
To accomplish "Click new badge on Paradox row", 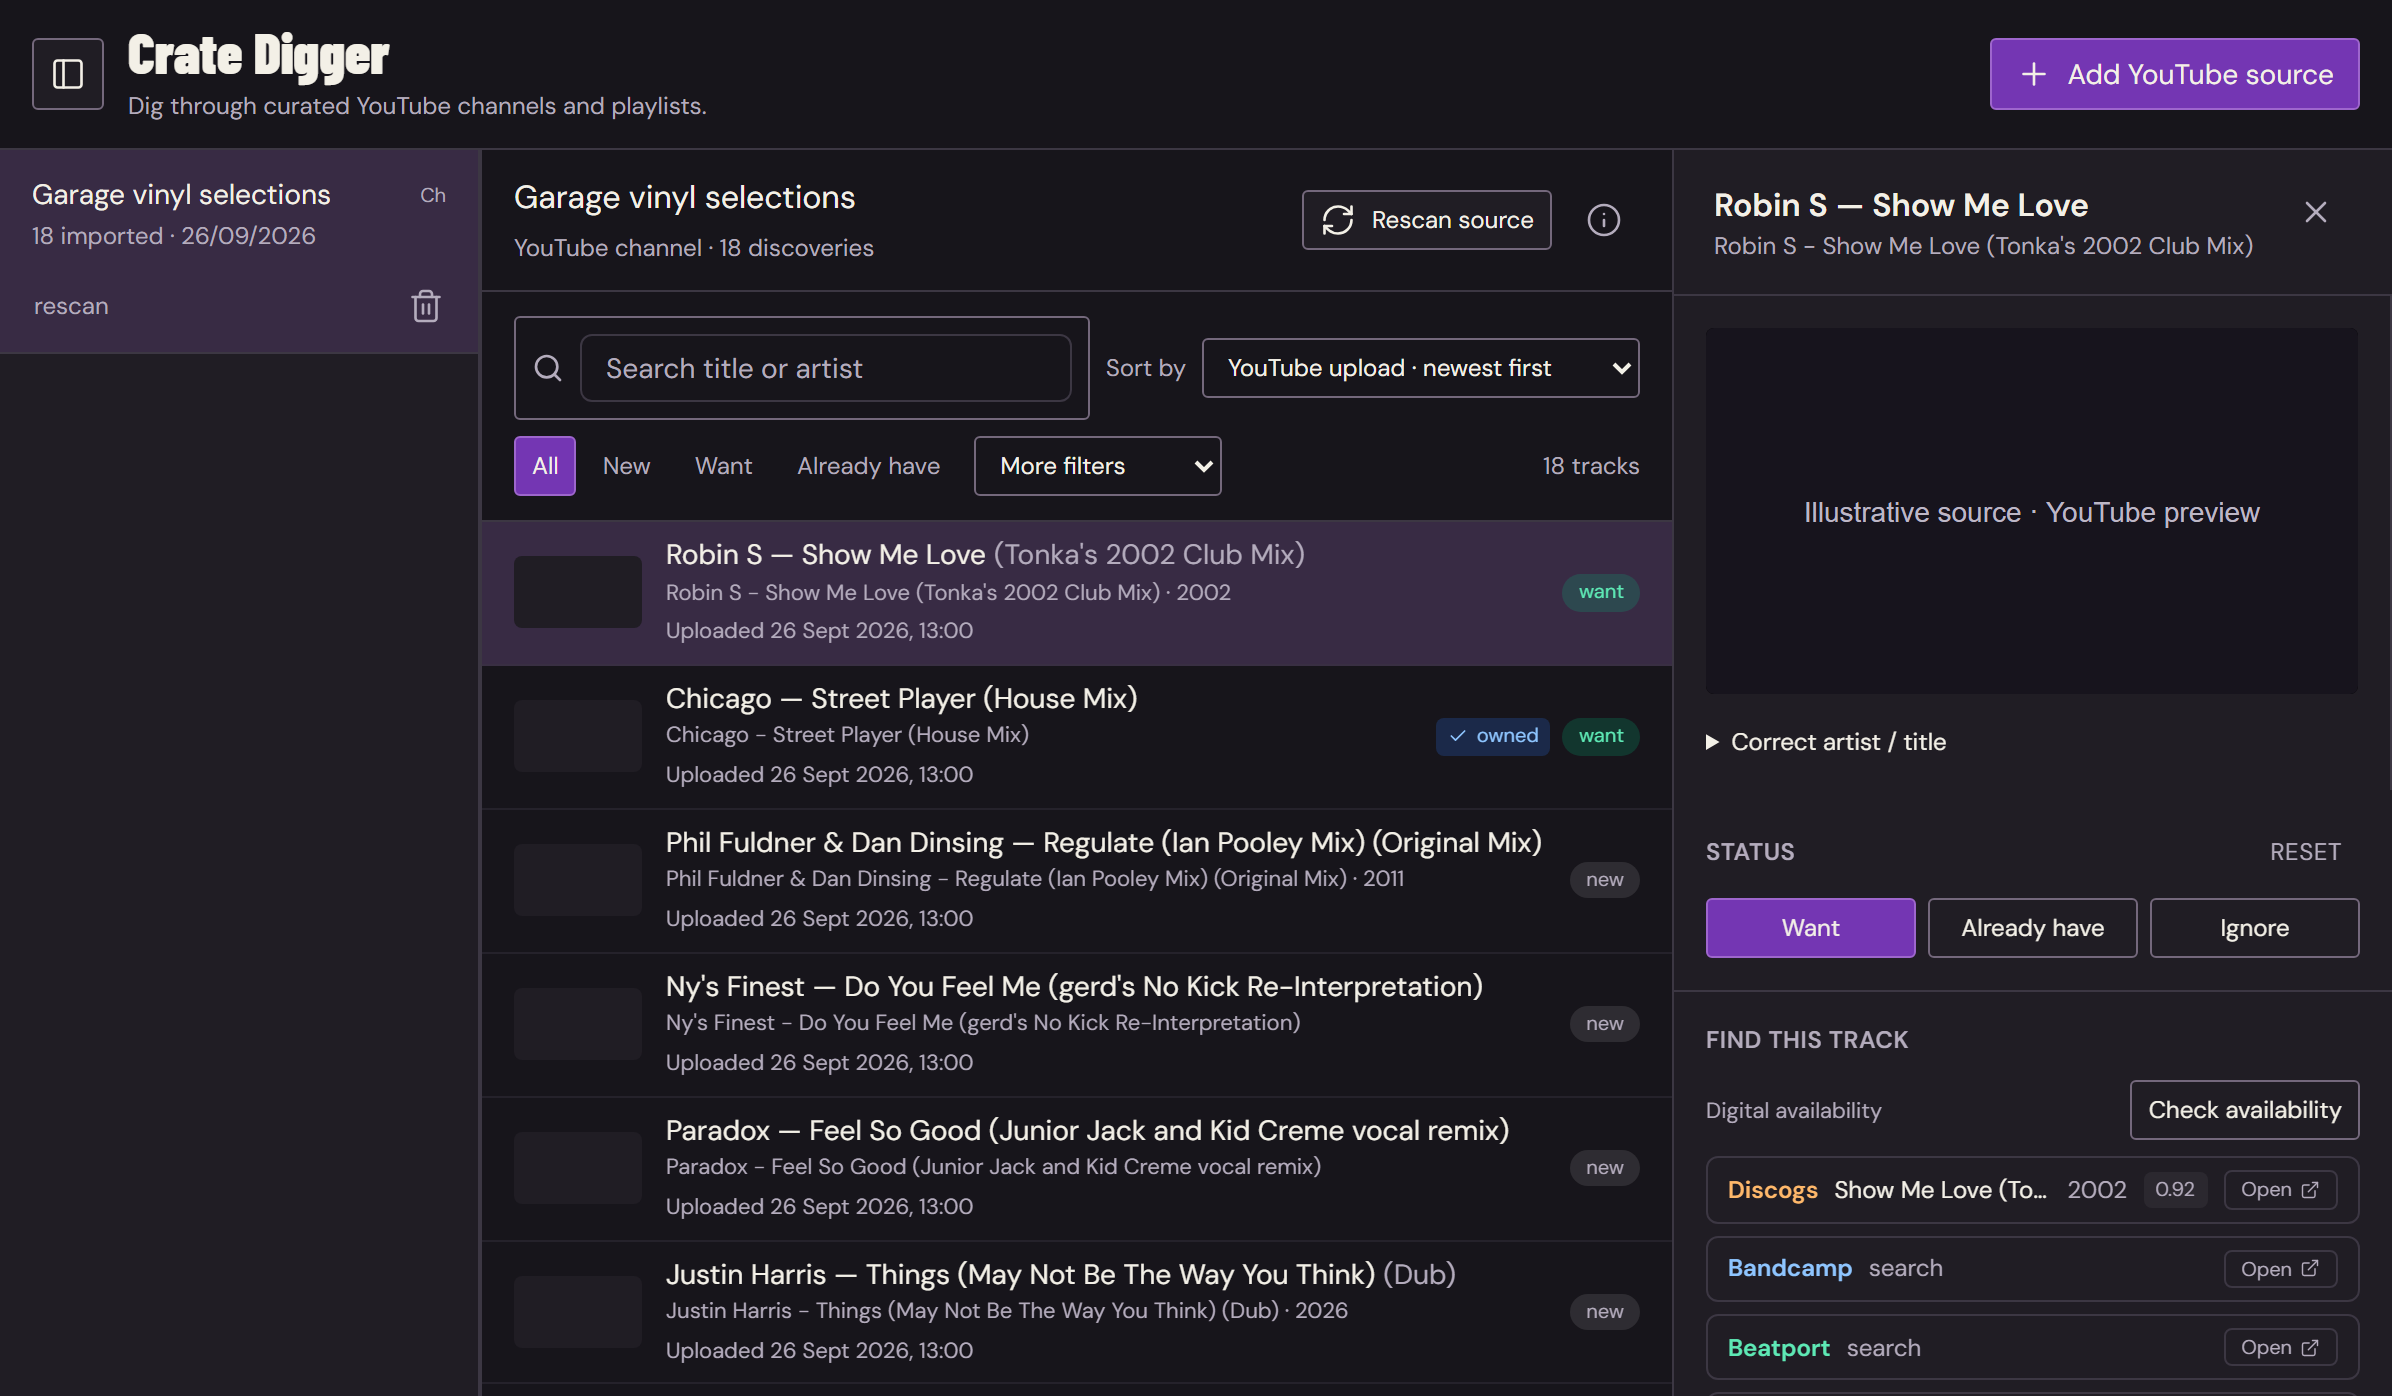I will (x=1604, y=1168).
